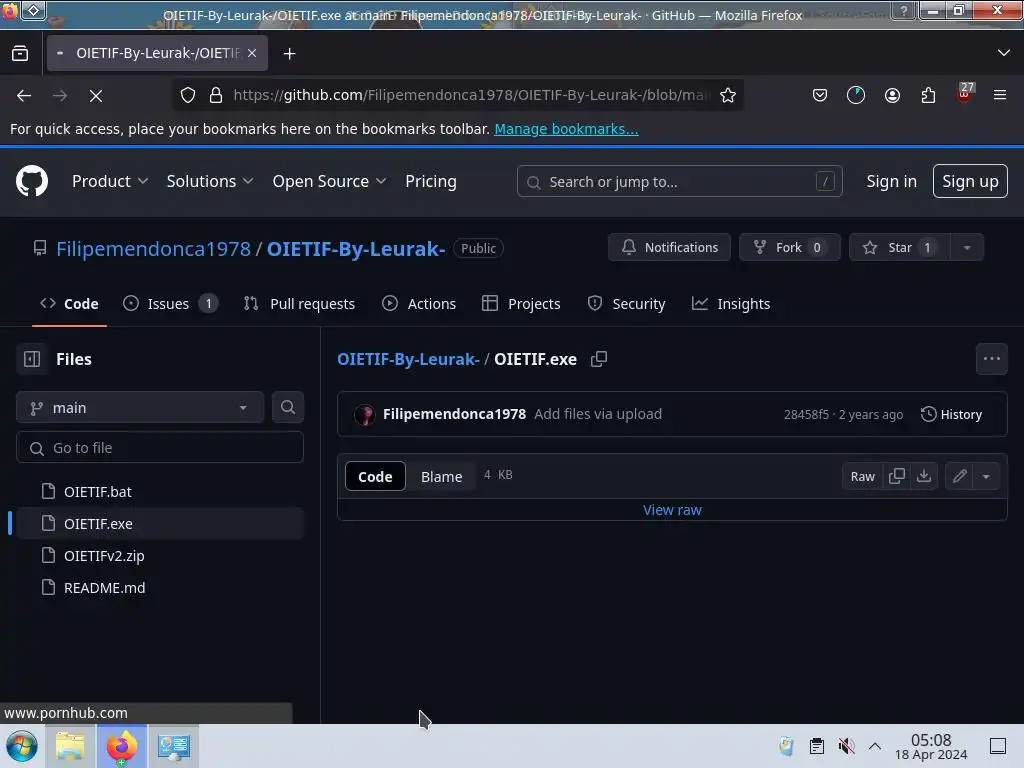The height and width of the screenshot is (768, 1024).
Task: Click Manage bookmarks link
Action: coord(566,129)
